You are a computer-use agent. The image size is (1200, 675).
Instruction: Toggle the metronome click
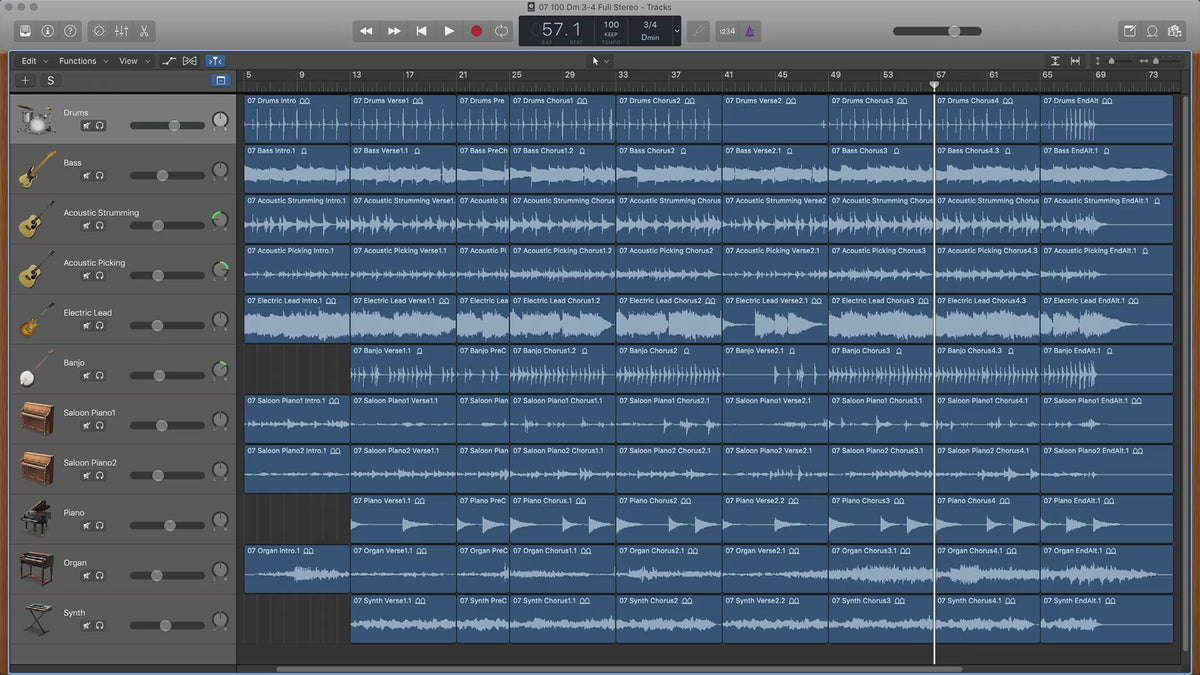pyautogui.click(x=750, y=31)
